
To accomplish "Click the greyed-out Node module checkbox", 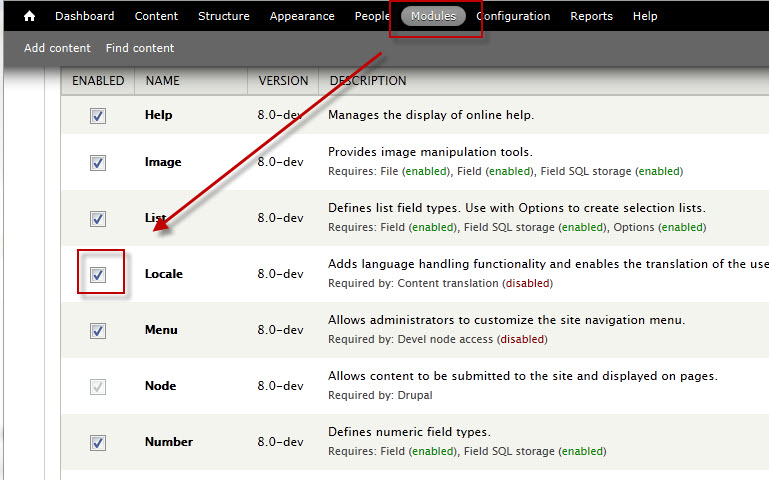I will [98, 387].
